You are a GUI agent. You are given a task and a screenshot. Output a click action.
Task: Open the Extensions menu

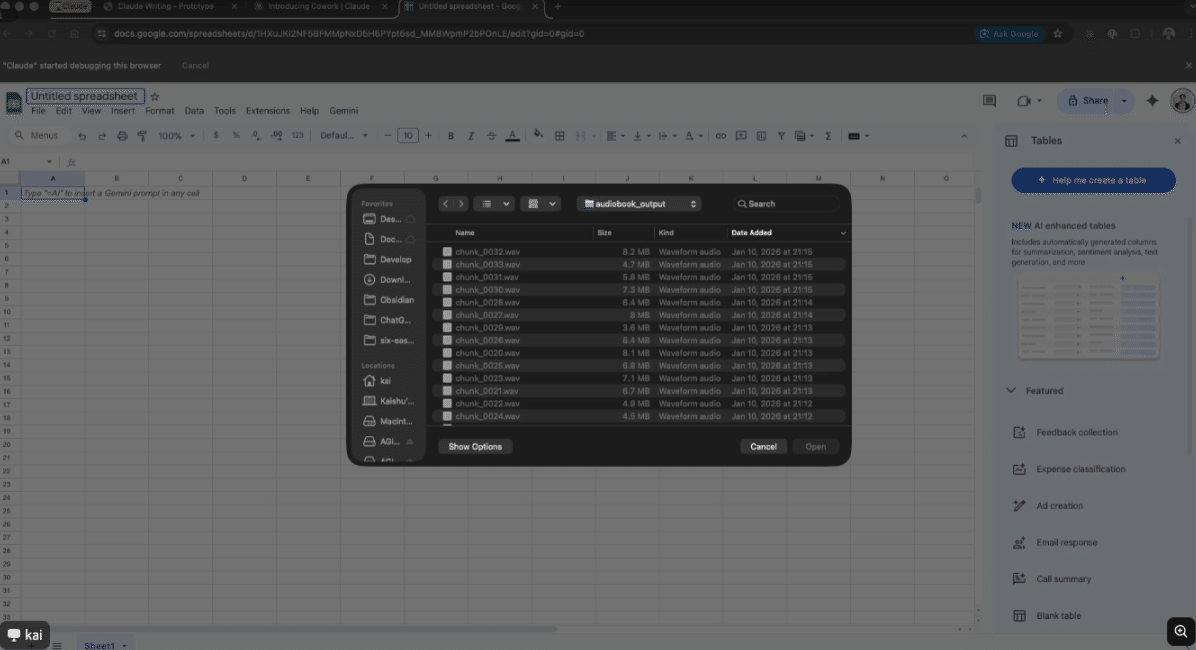[x=267, y=111]
